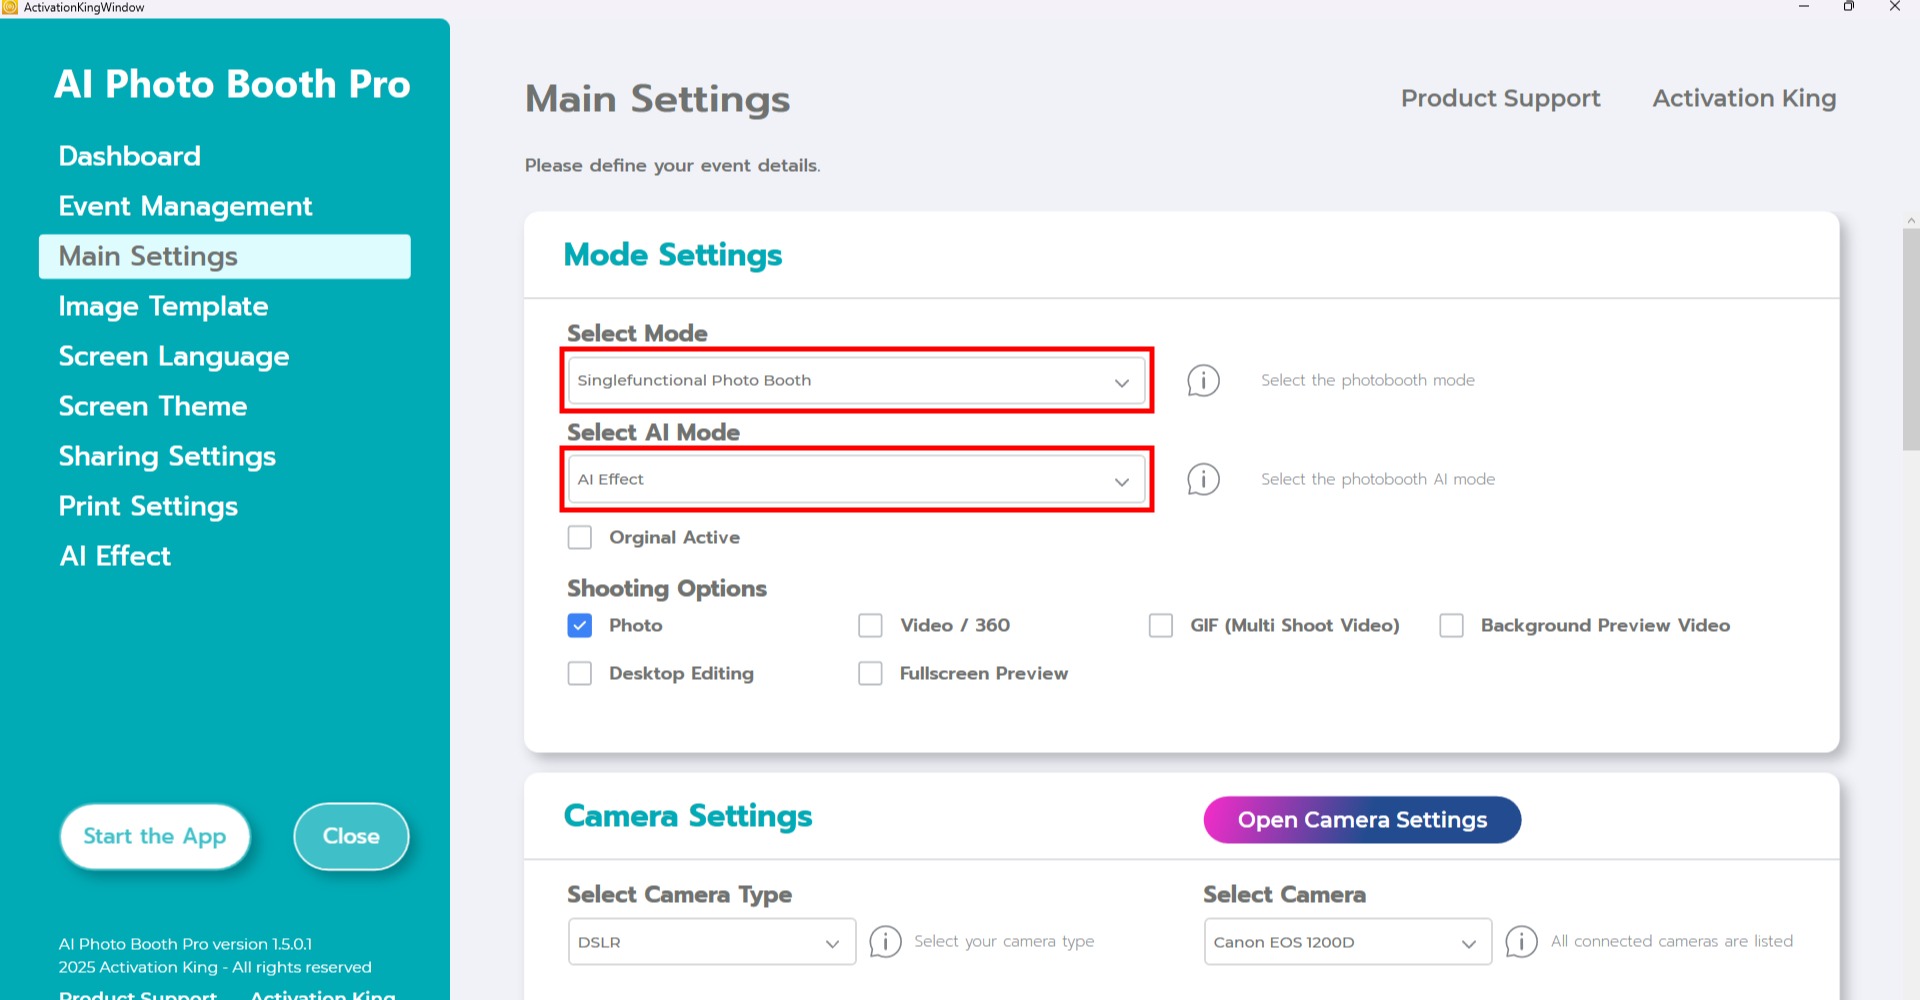Enable the Orginal Active checkbox

tap(580, 538)
